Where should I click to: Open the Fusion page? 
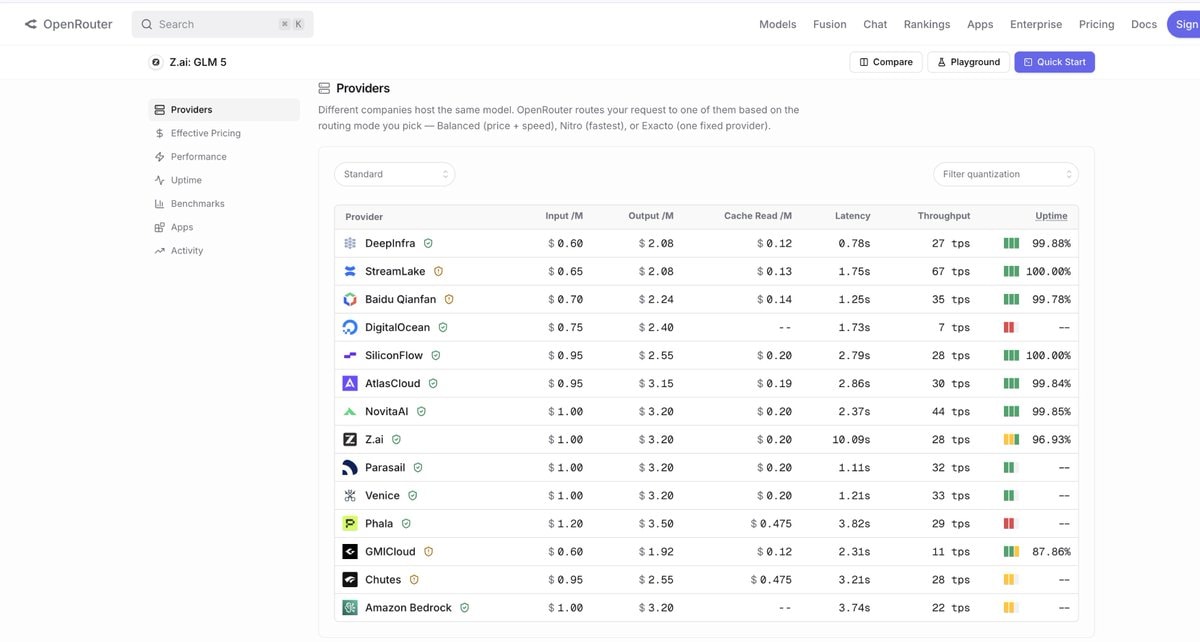pyautogui.click(x=829, y=24)
